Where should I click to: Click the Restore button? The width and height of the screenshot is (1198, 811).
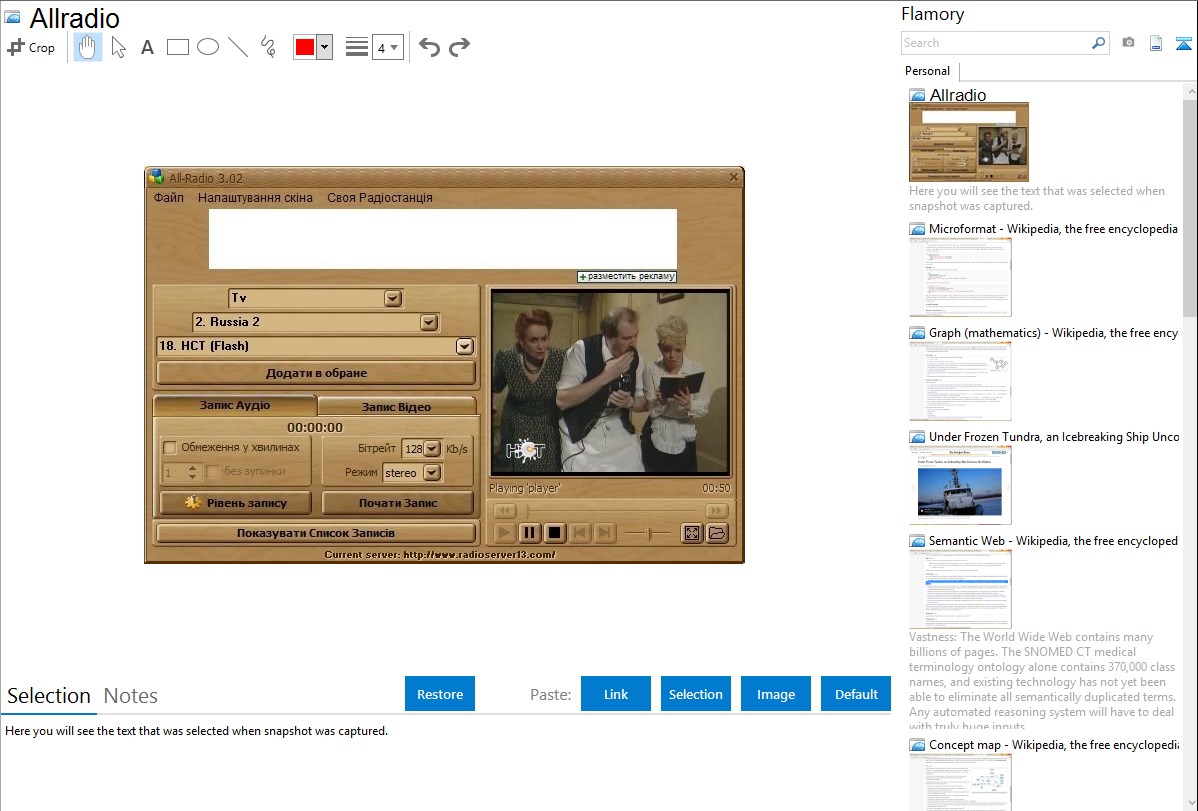point(440,694)
